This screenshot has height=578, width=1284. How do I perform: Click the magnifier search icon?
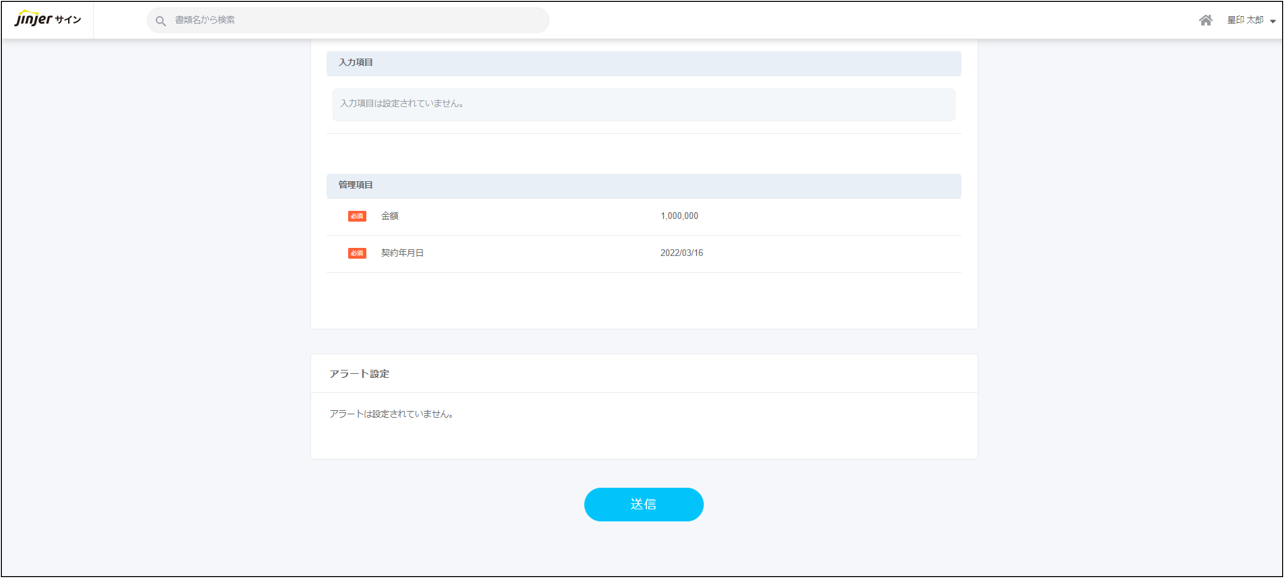(160, 20)
